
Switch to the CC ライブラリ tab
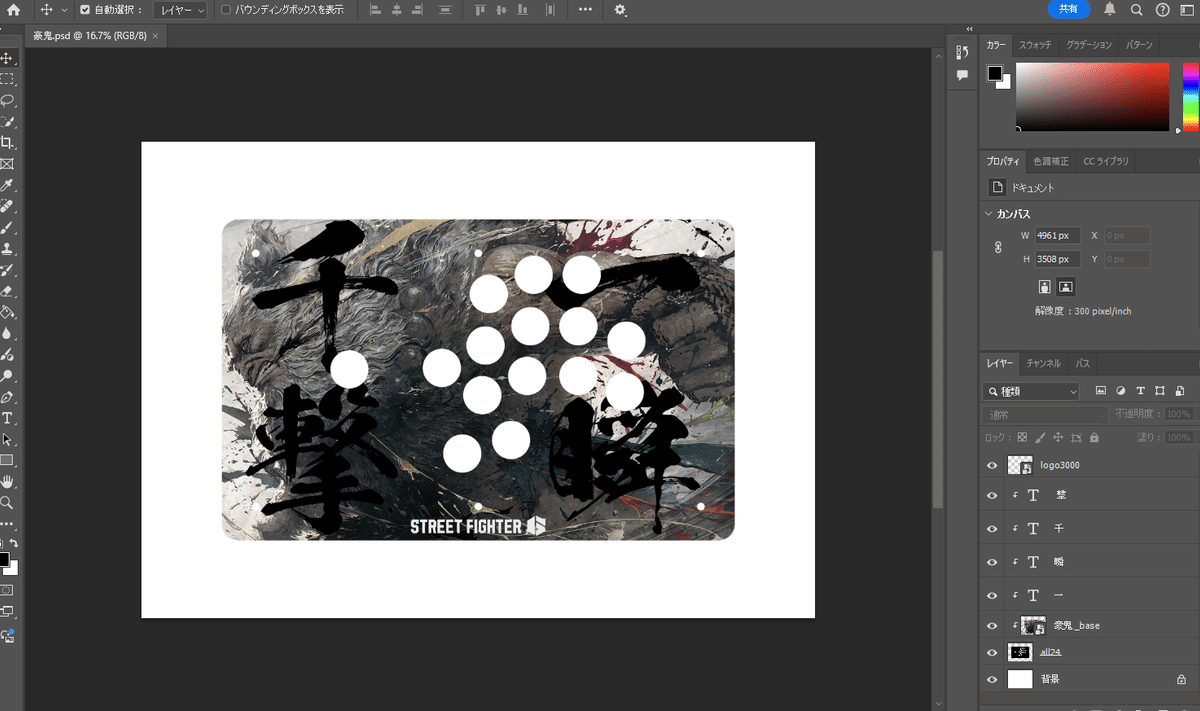click(x=1106, y=161)
